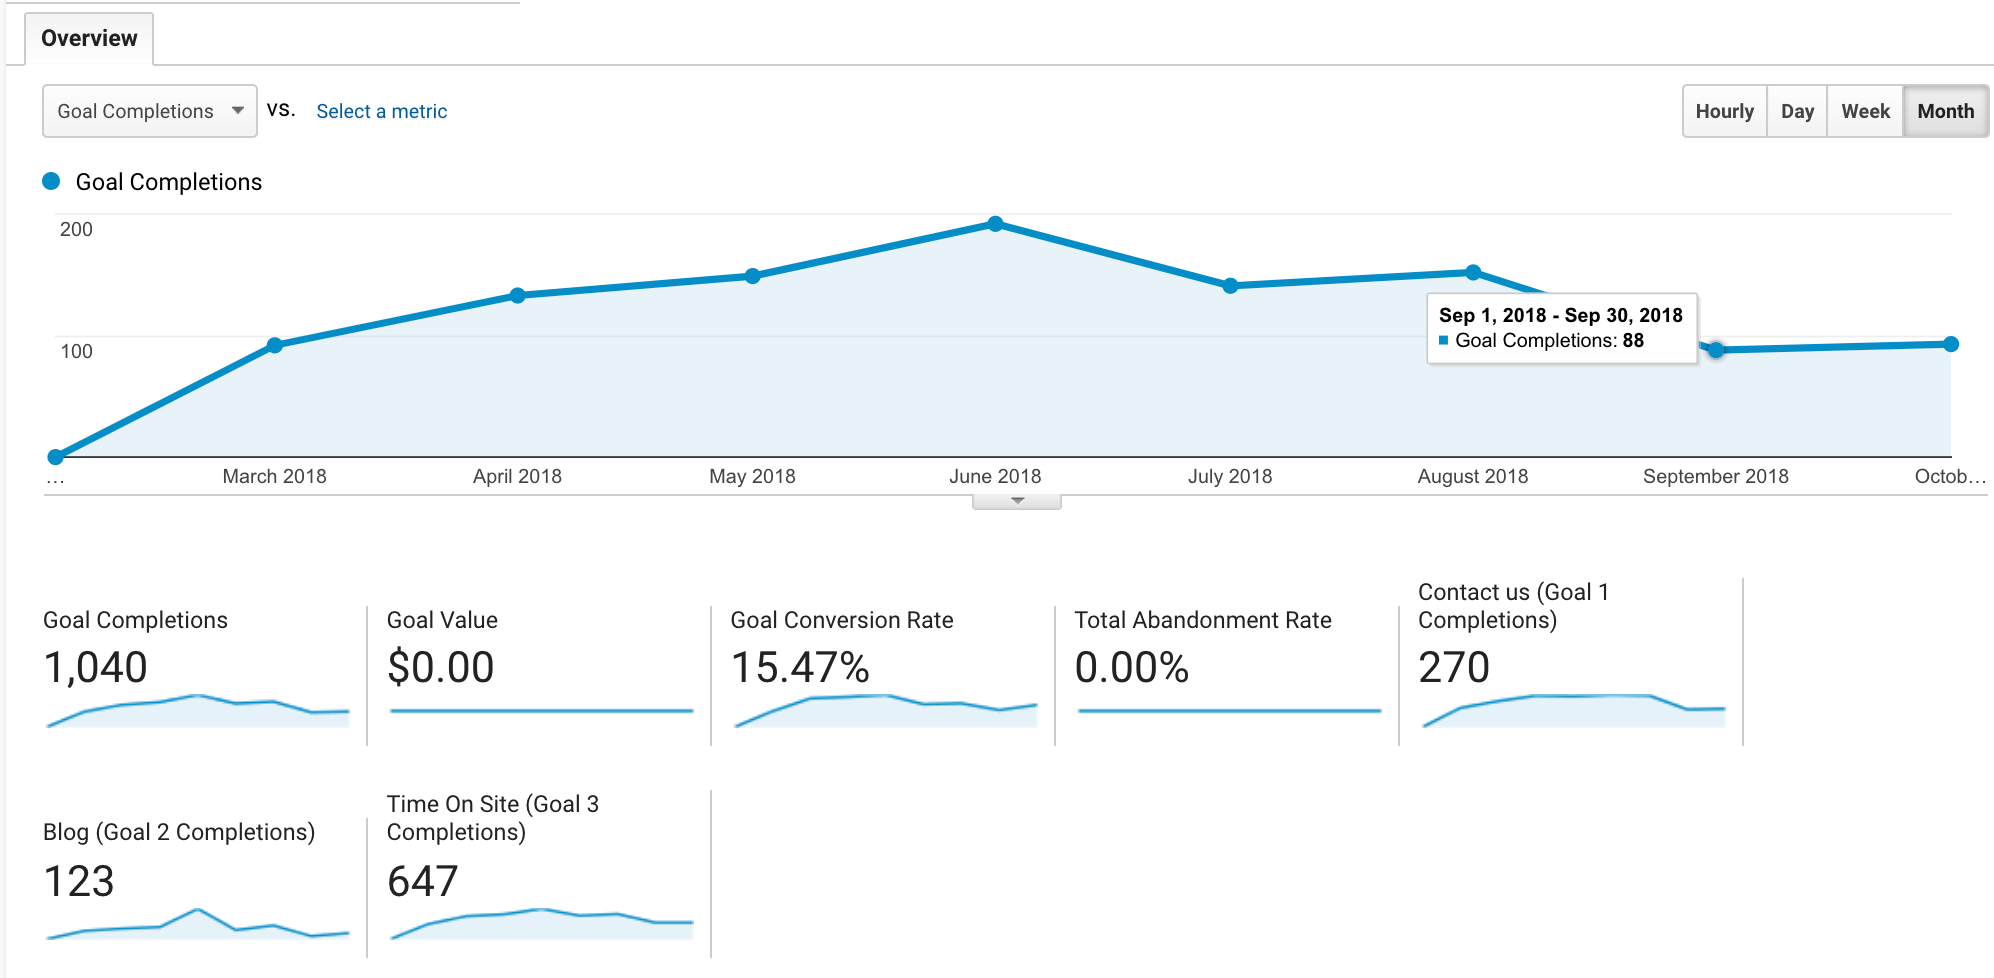Select the Month granularity button
The image size is (1994, 978).
[1945, 111]
